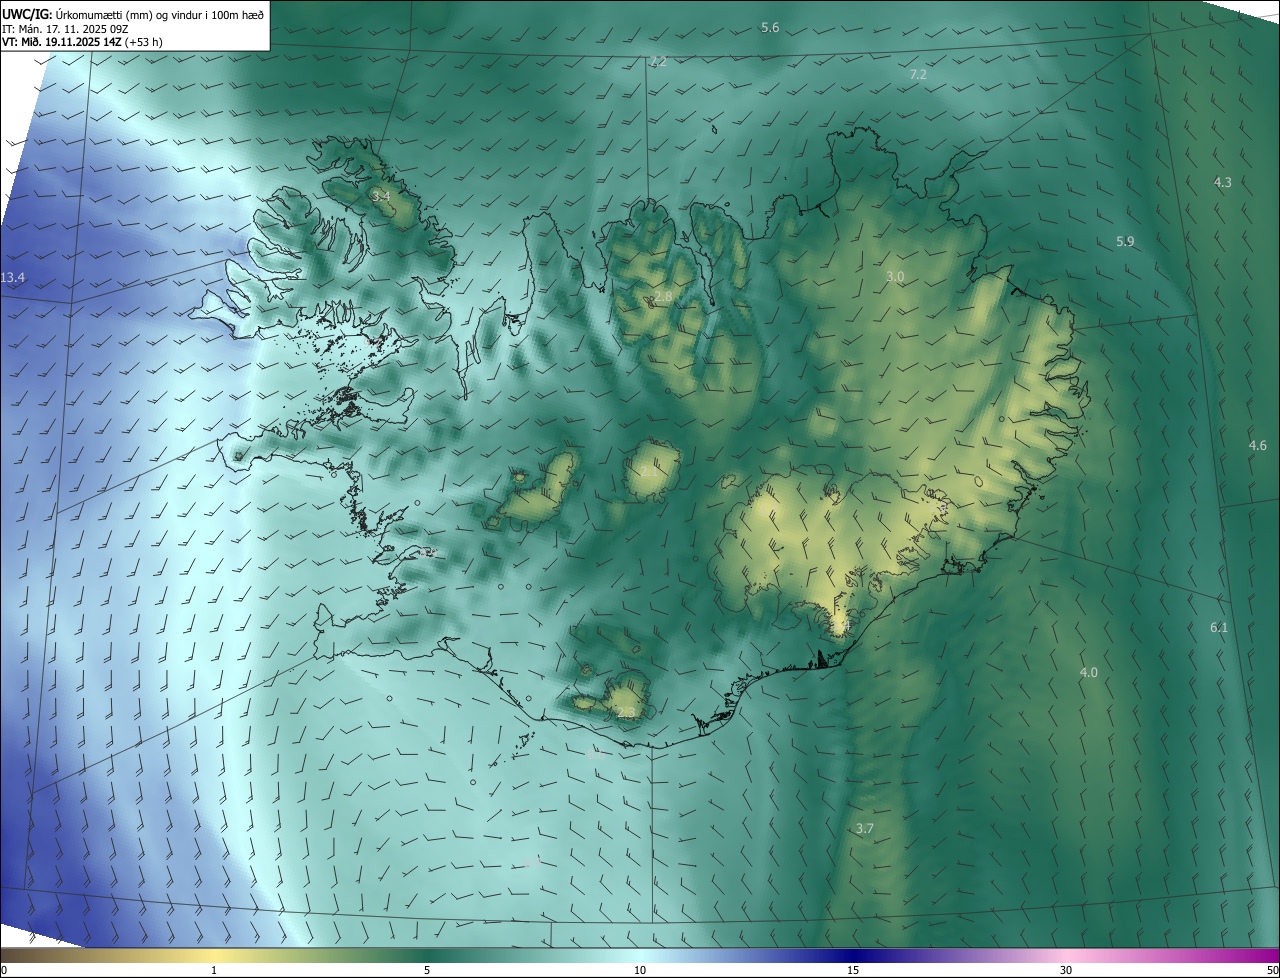Click the map value label 4.0

click(x=1089, y=673)
